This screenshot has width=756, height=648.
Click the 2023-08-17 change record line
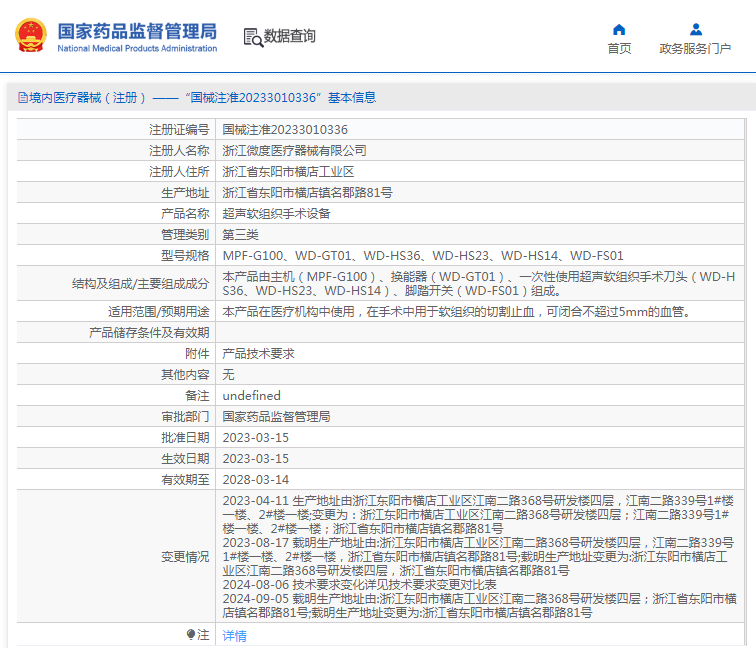[x=478, y=557]
